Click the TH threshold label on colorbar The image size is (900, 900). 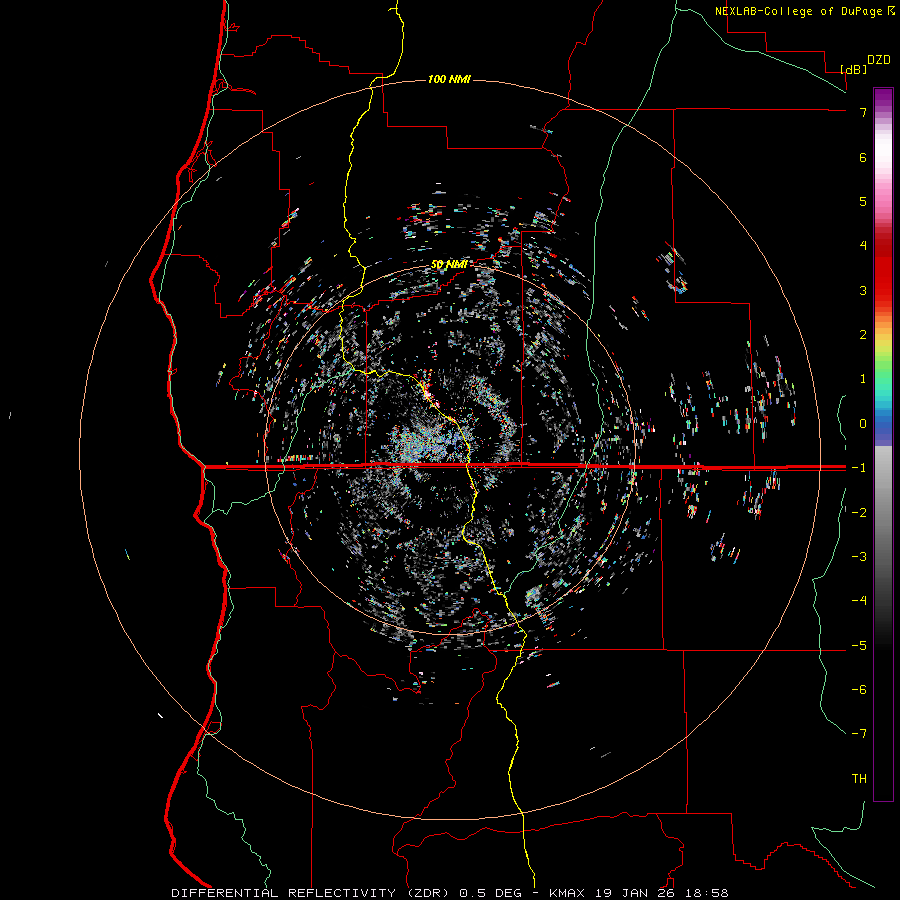point(859,779)
